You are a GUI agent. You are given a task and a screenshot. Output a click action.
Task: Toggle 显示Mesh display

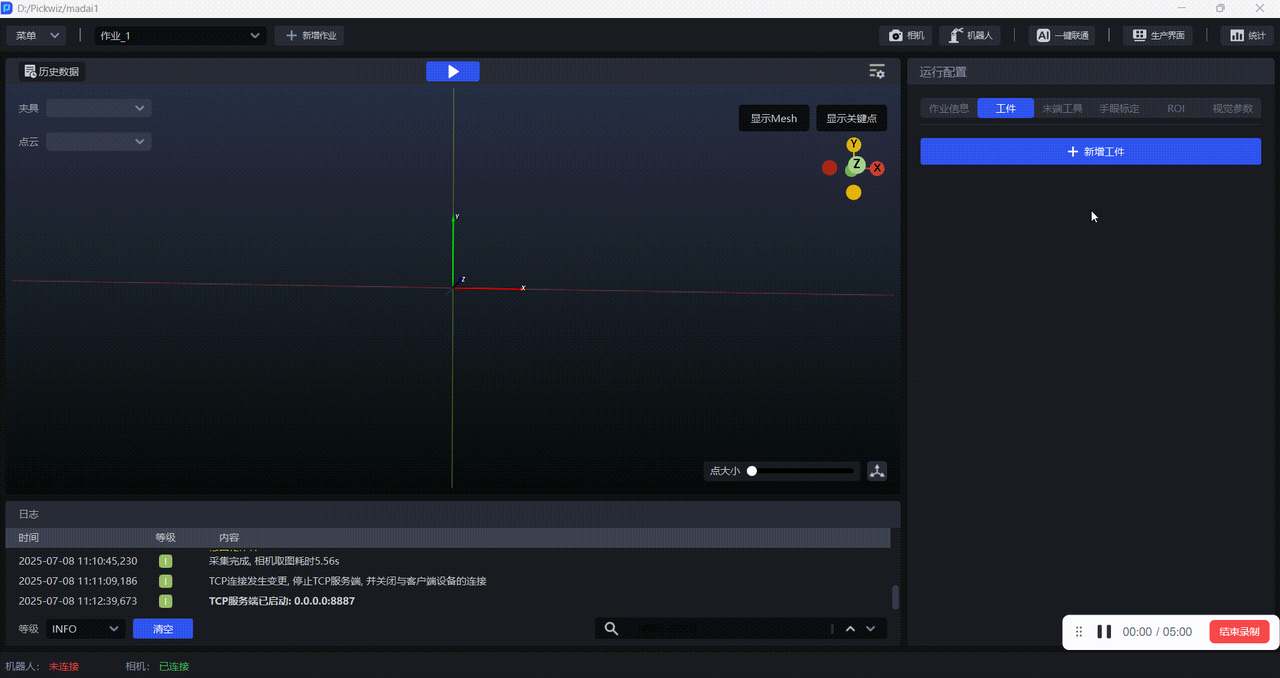774,118
